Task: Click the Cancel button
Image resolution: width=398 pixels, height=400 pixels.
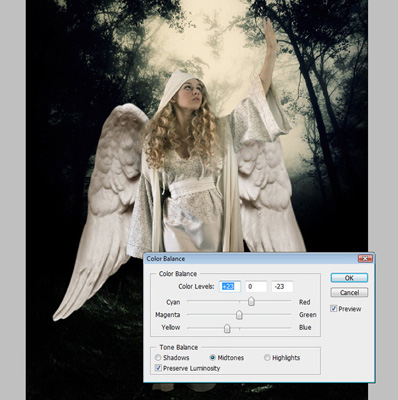Action: pos(349,292)
